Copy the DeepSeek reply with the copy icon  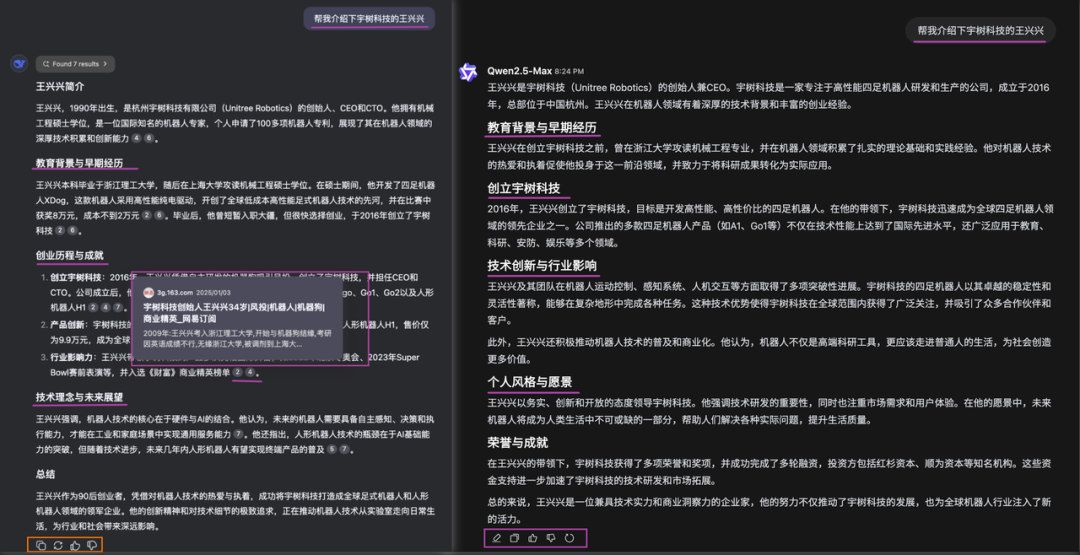41,545
